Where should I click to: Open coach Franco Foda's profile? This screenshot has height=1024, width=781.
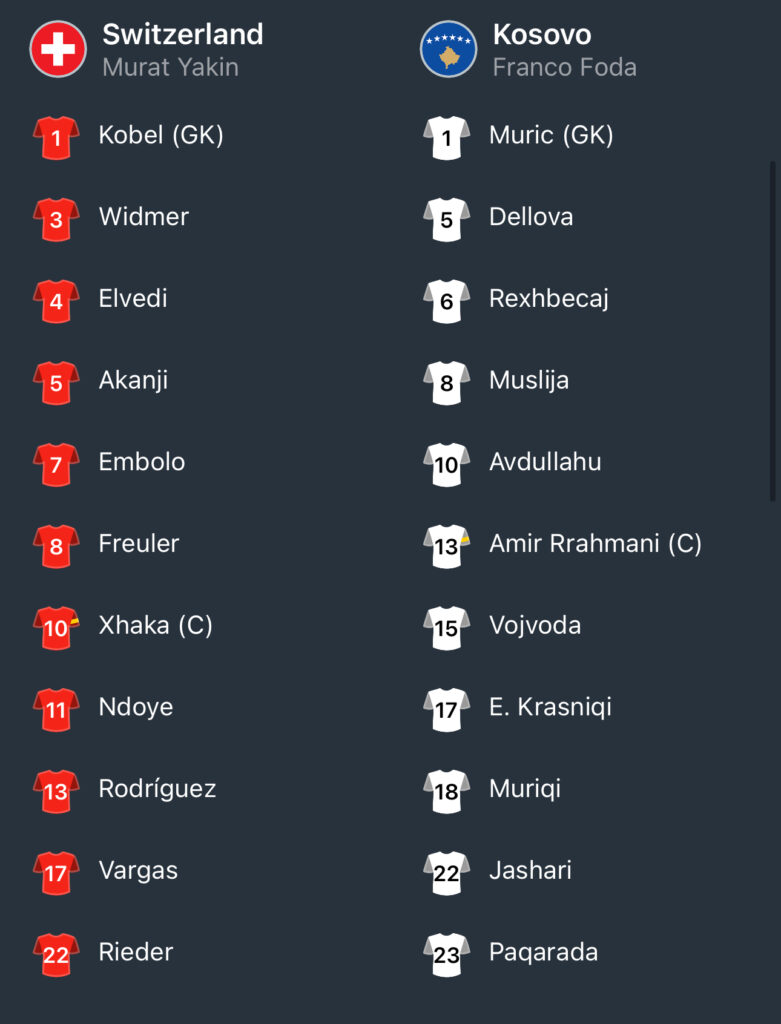tap(565, 67)
